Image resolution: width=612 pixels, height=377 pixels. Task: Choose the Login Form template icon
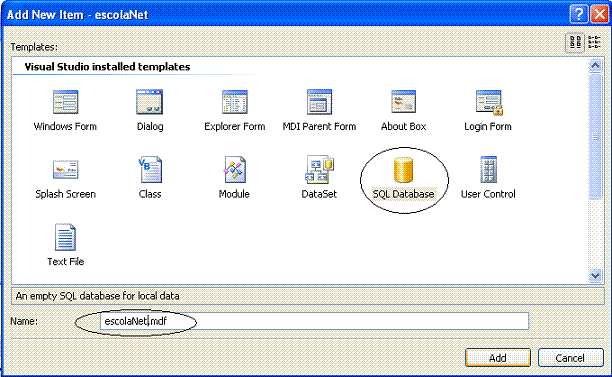(x=489, y=102)
